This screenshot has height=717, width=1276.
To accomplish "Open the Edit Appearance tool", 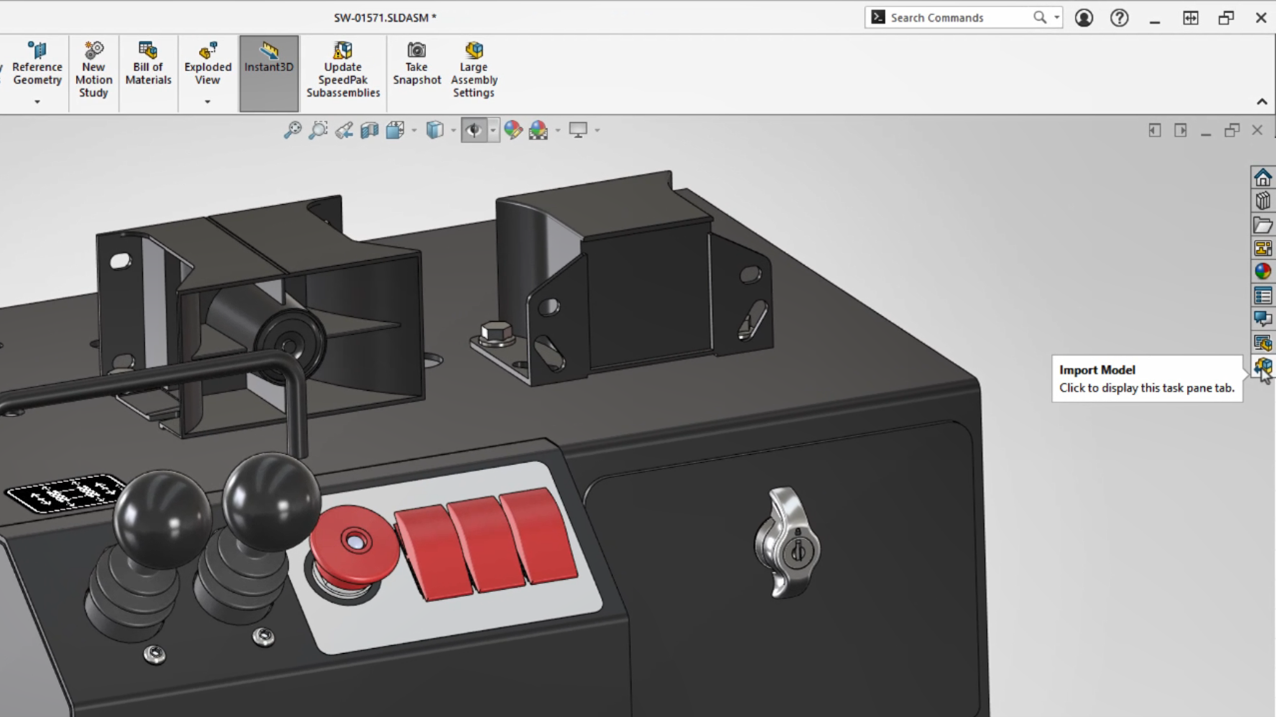I will click(x=513, y=129).
